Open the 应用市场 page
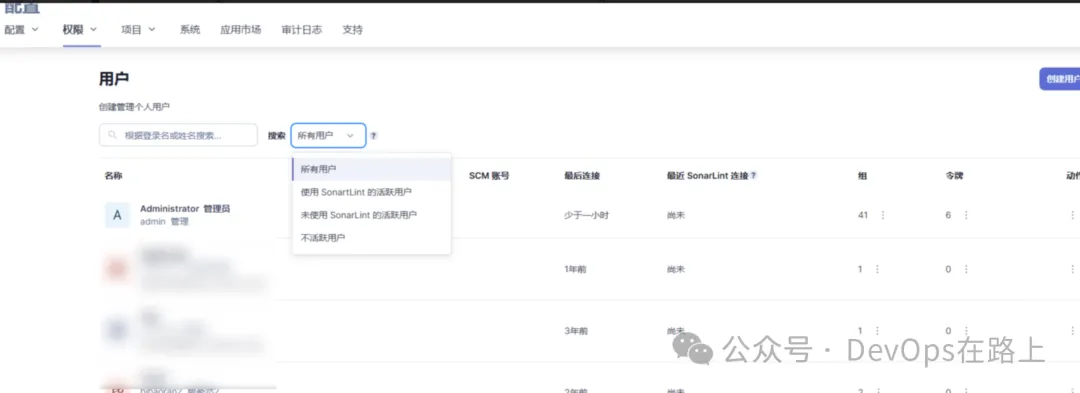Viewport: 1080px width, 393px height. [x=240, y=30]
